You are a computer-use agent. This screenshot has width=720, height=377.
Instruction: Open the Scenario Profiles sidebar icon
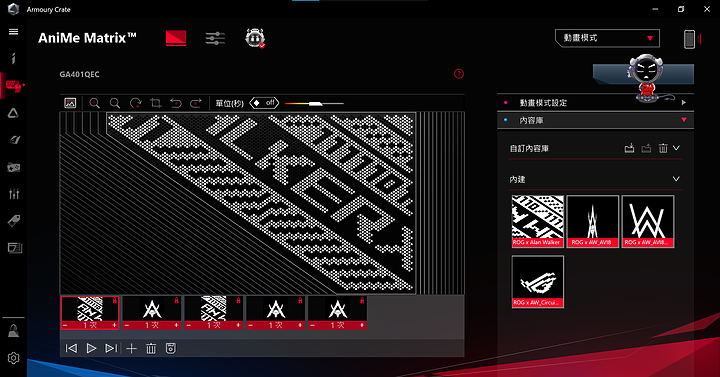pyautogui.click(x=14, y=140)
